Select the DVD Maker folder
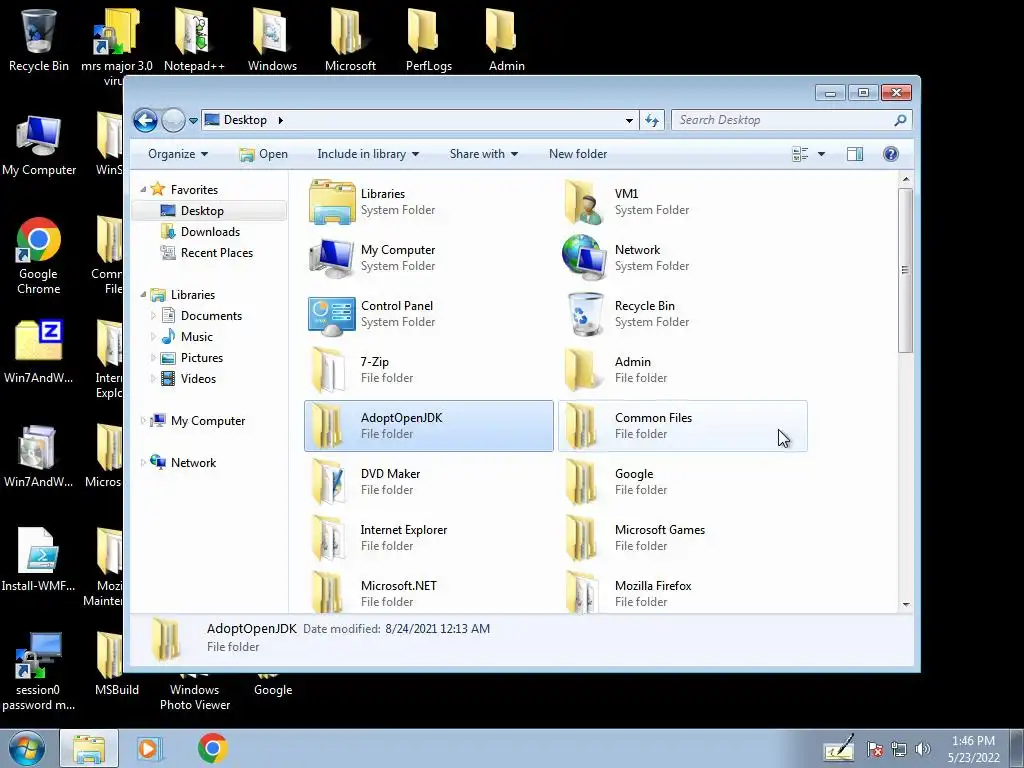The height and width of the screenshot is (768, 1024). click(428, 482)
